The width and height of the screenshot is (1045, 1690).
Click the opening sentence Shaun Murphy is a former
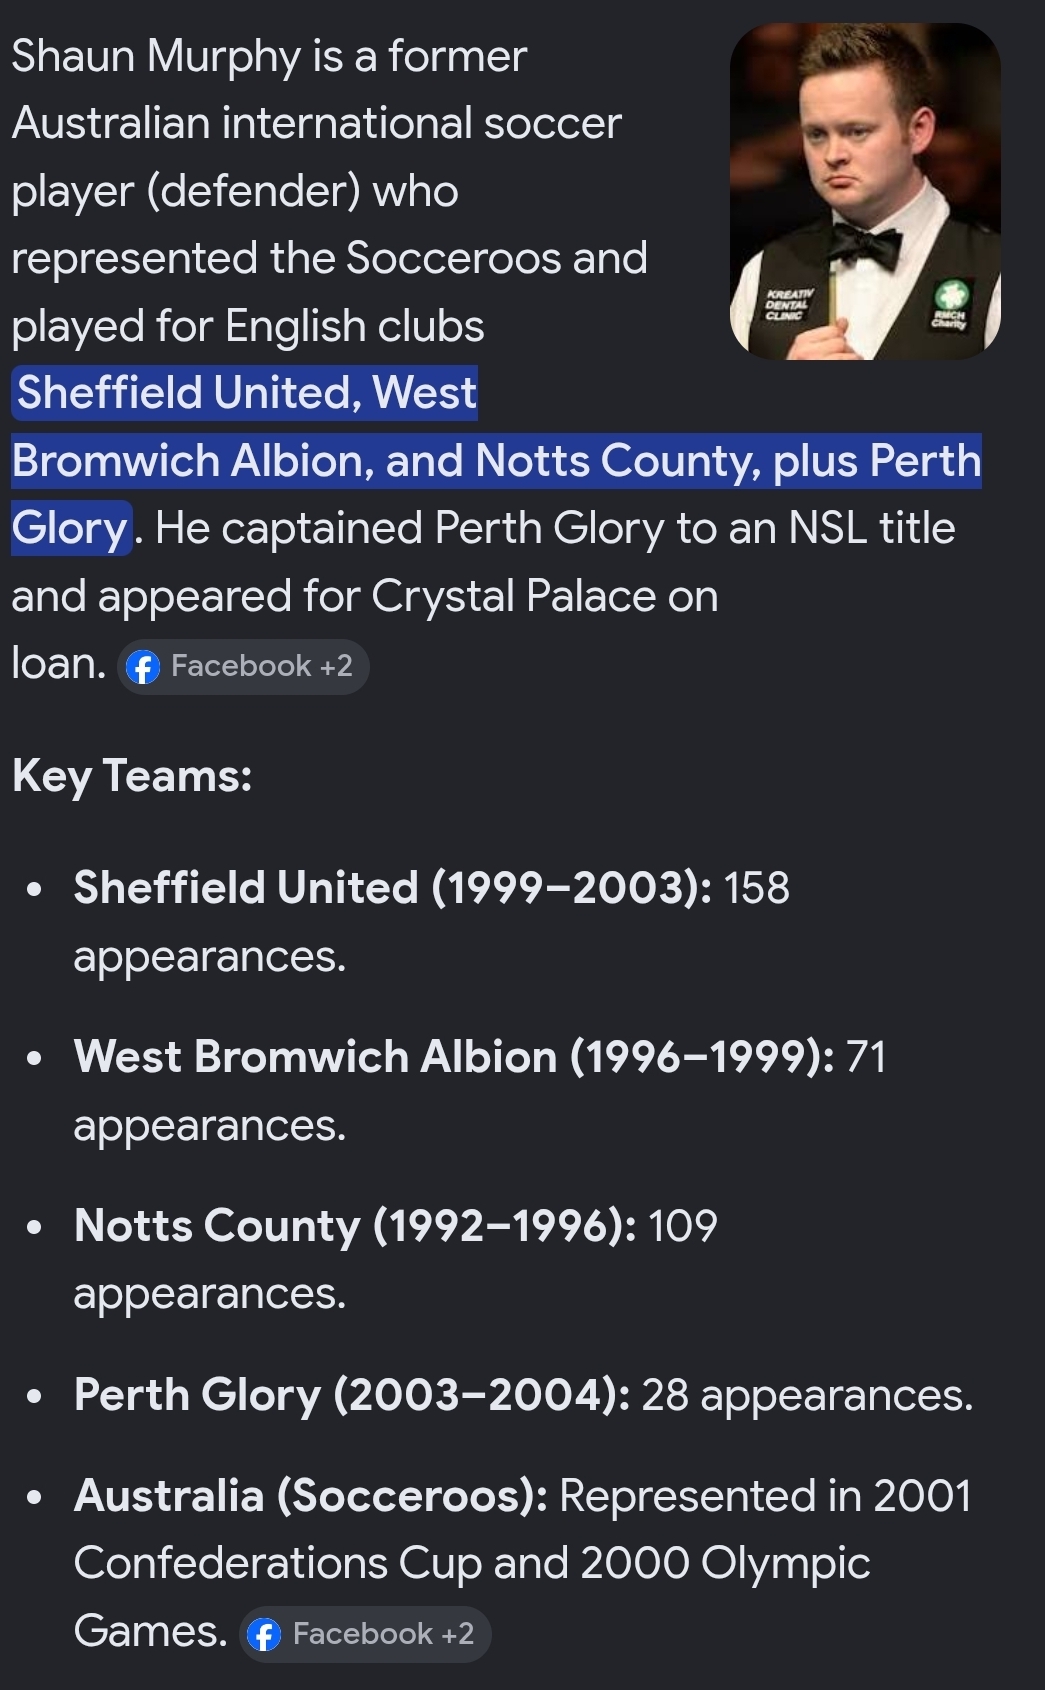(x=269, y=57)
